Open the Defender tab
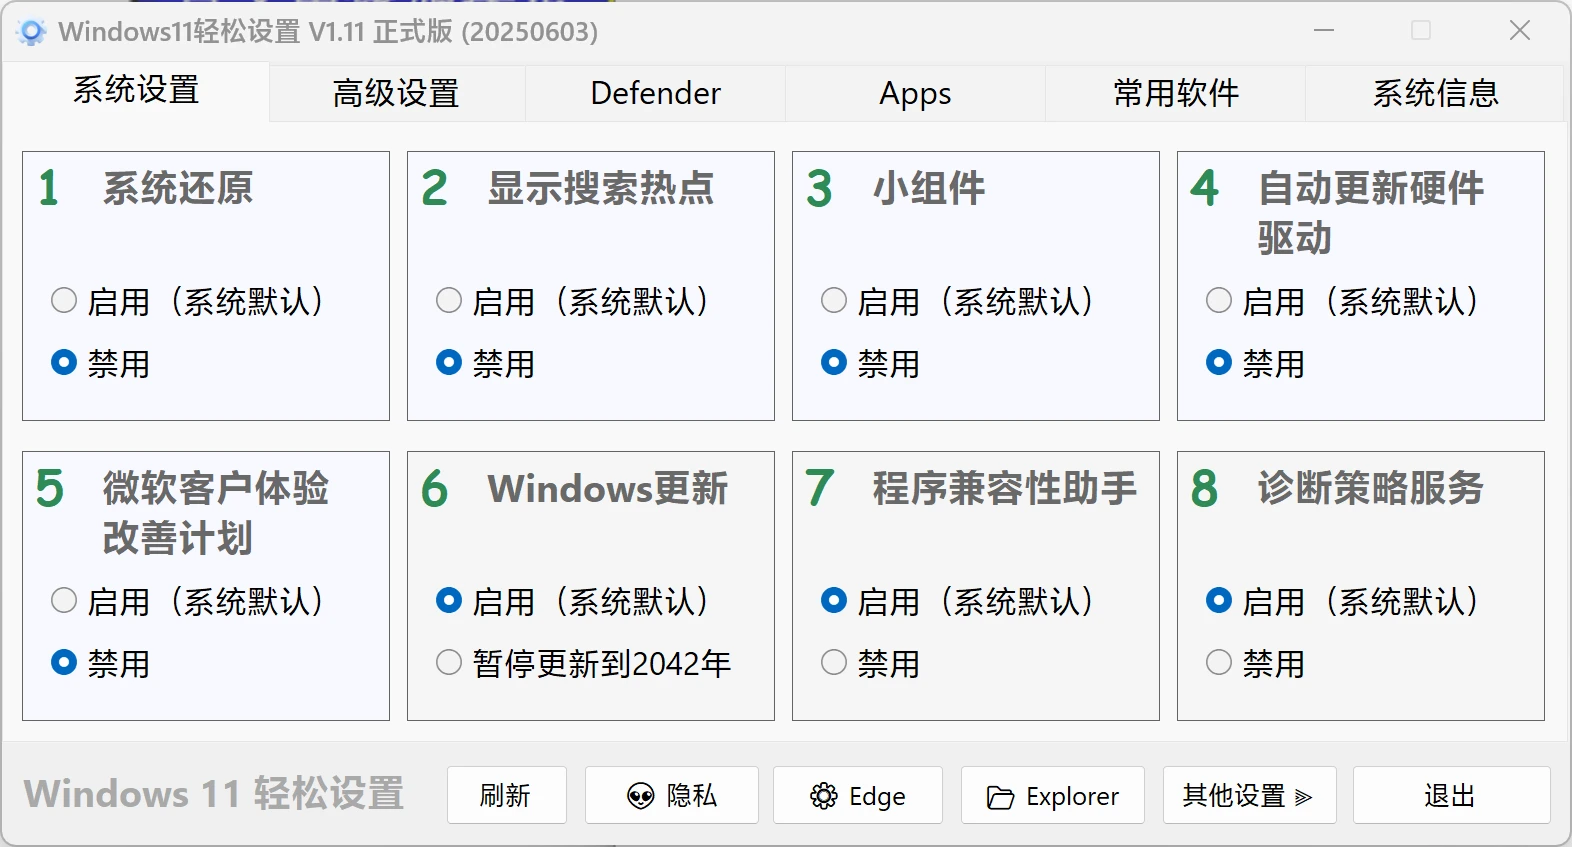 click(655, 93)
